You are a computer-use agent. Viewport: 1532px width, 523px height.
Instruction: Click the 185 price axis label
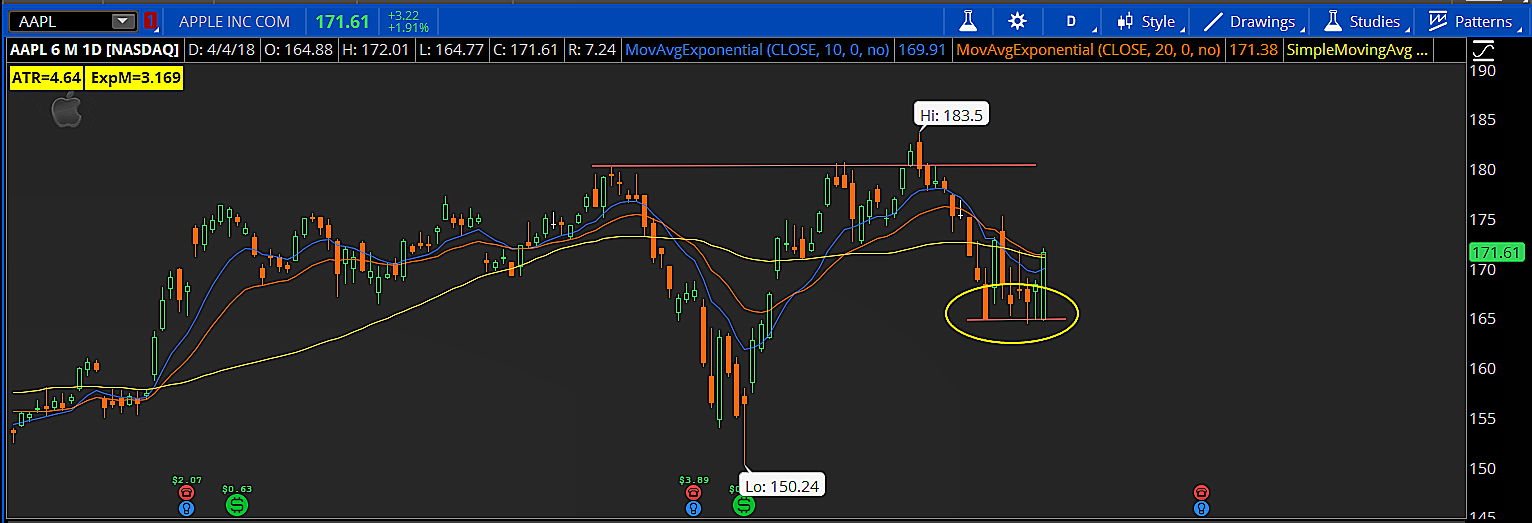coord(1483,120)
